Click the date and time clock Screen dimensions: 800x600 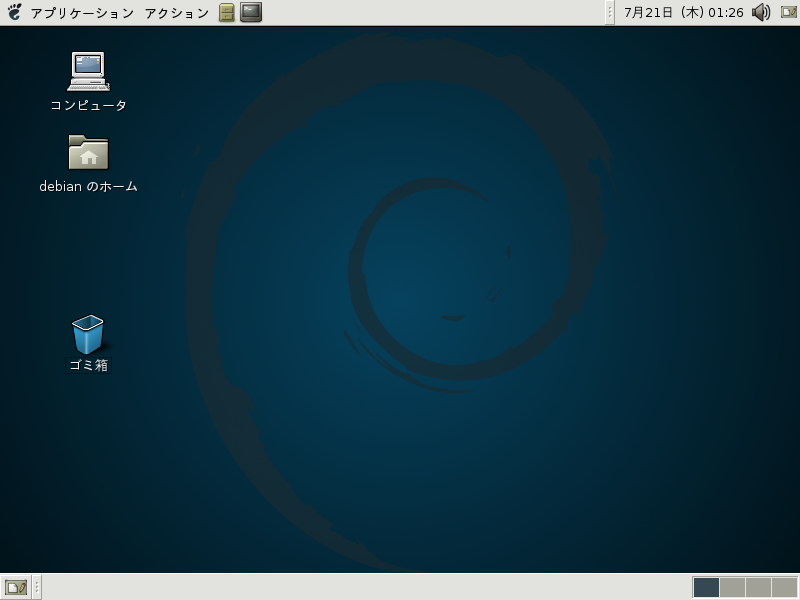pyautogui.click(x=684, y=13)
